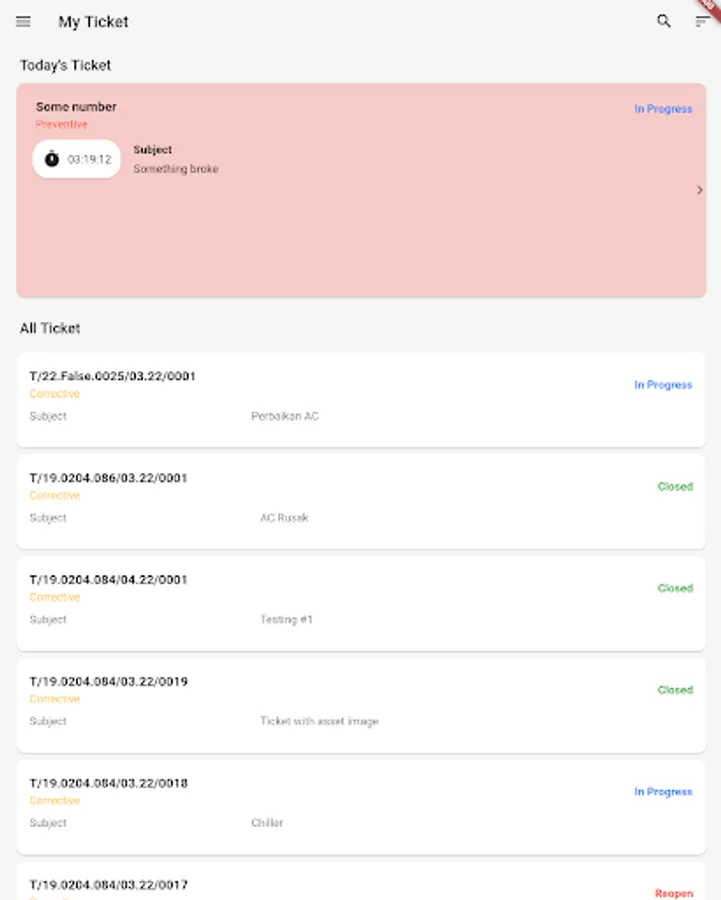The image size is (721, 900).
Task: Open the sort/filter list icon
Action: pyautogui.click(x=702, y=22)
